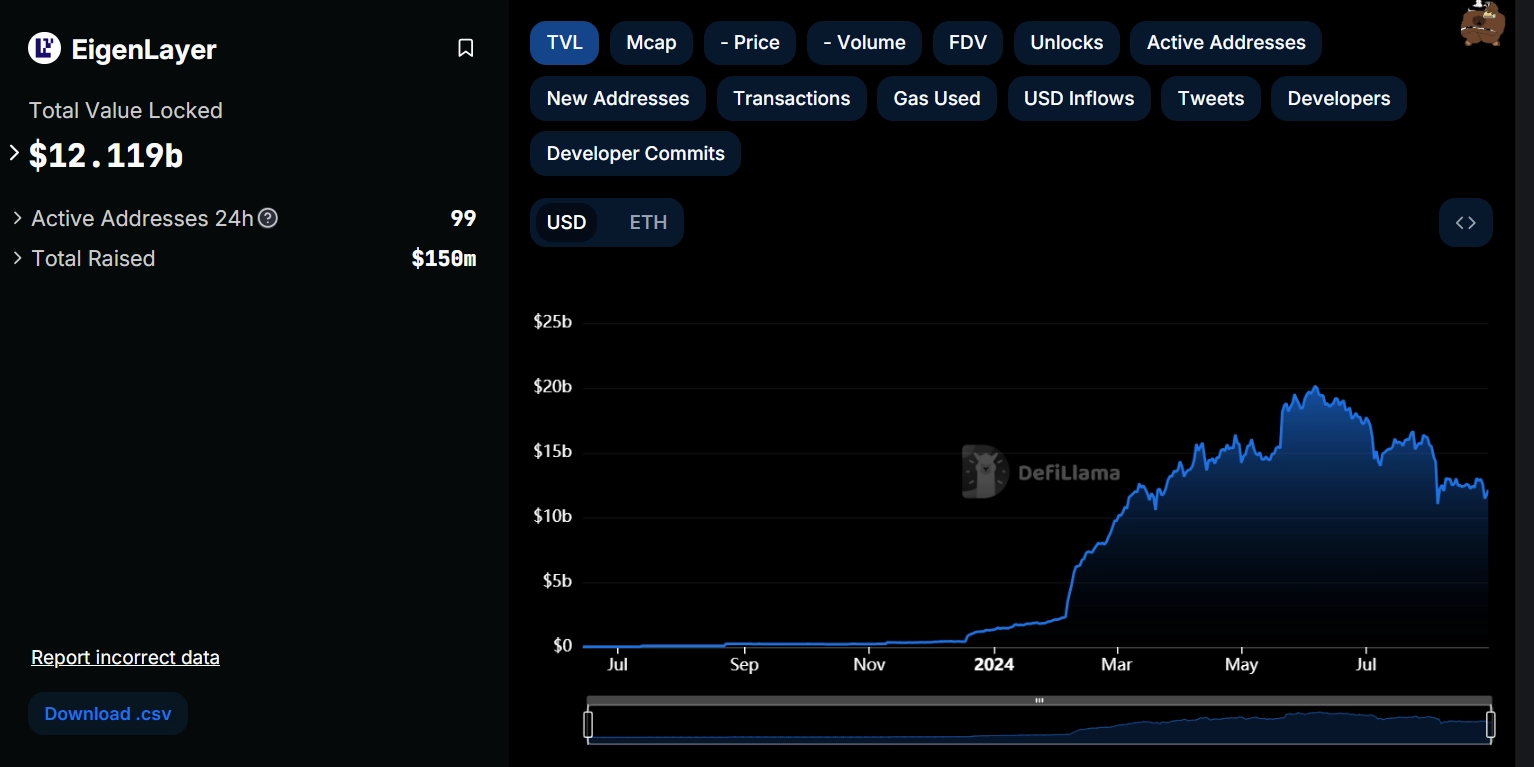Open the embed chart code icon
This screenshot has width=1534, height=767.
click(1465, 222)
